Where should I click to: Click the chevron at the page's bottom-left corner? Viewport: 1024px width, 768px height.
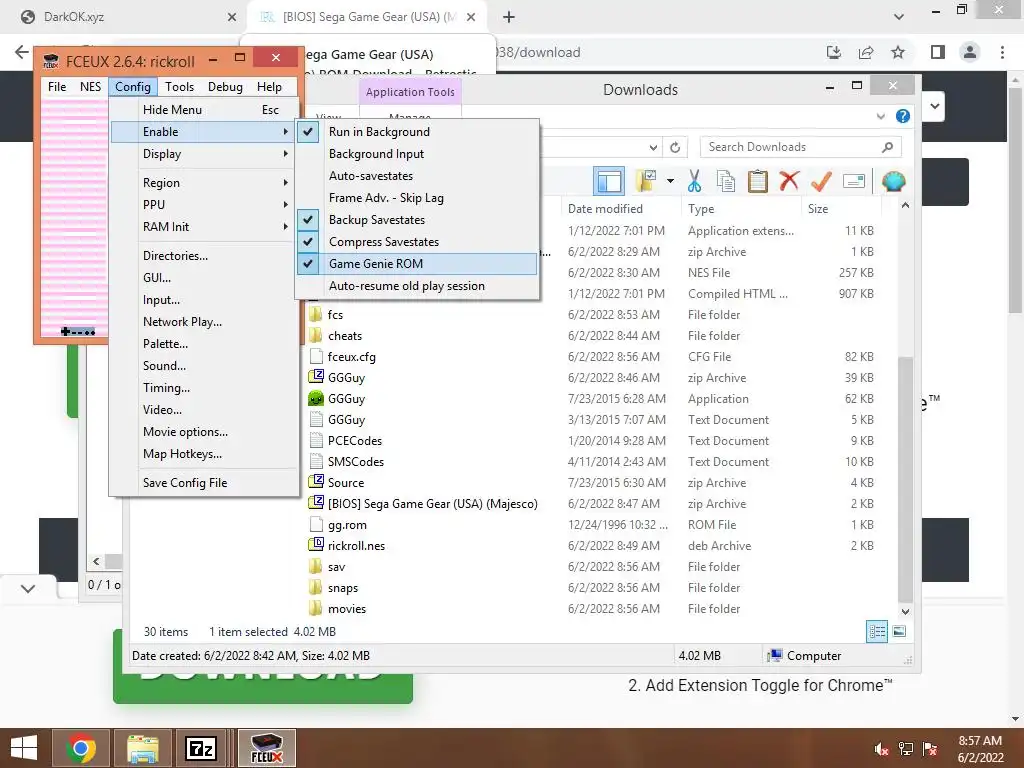pyautogui.click(x=27, y=588)
